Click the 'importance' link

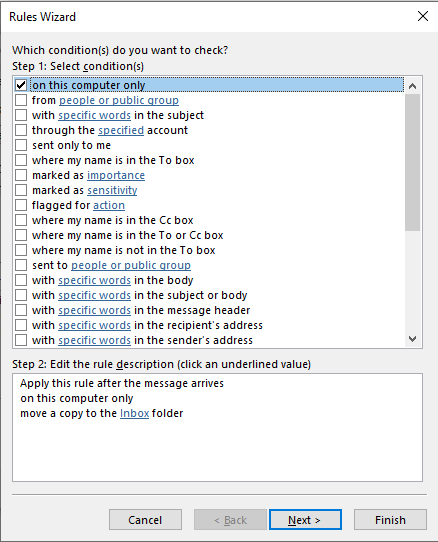click(116, 175)
